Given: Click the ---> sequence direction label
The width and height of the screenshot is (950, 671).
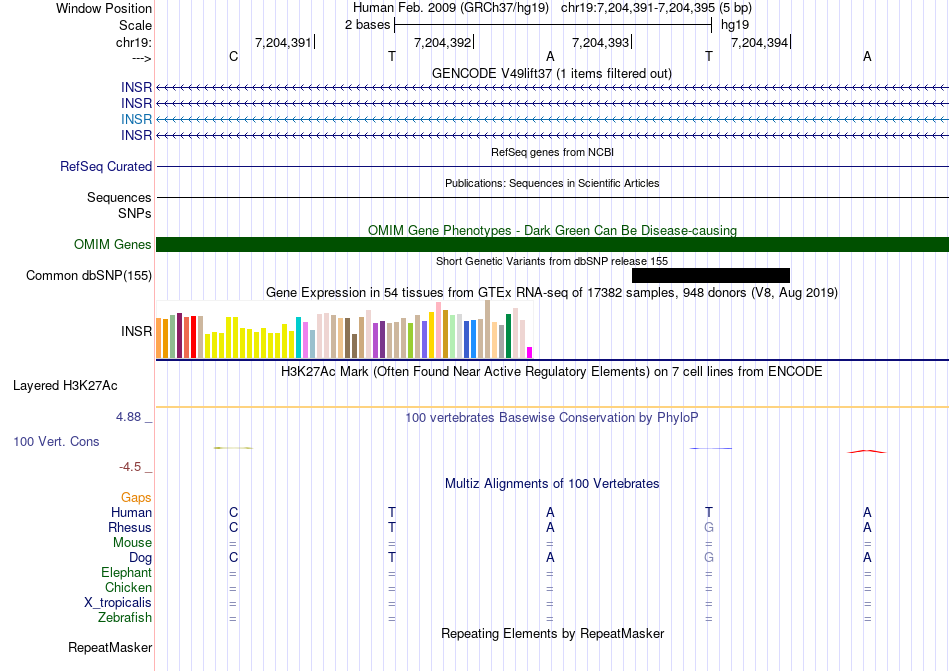Looking at the screenshot, I should click(x=141, y=58).
